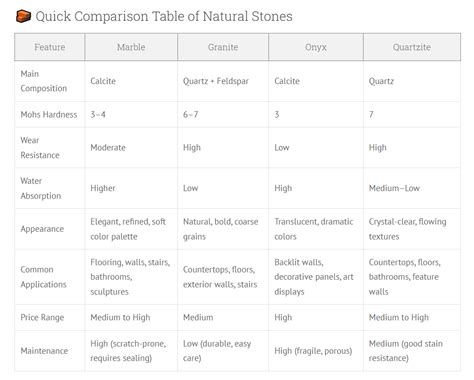This screenshot has height=380, width=474.
Task: Select the Quartzite column header
Action: click(412, 47)
